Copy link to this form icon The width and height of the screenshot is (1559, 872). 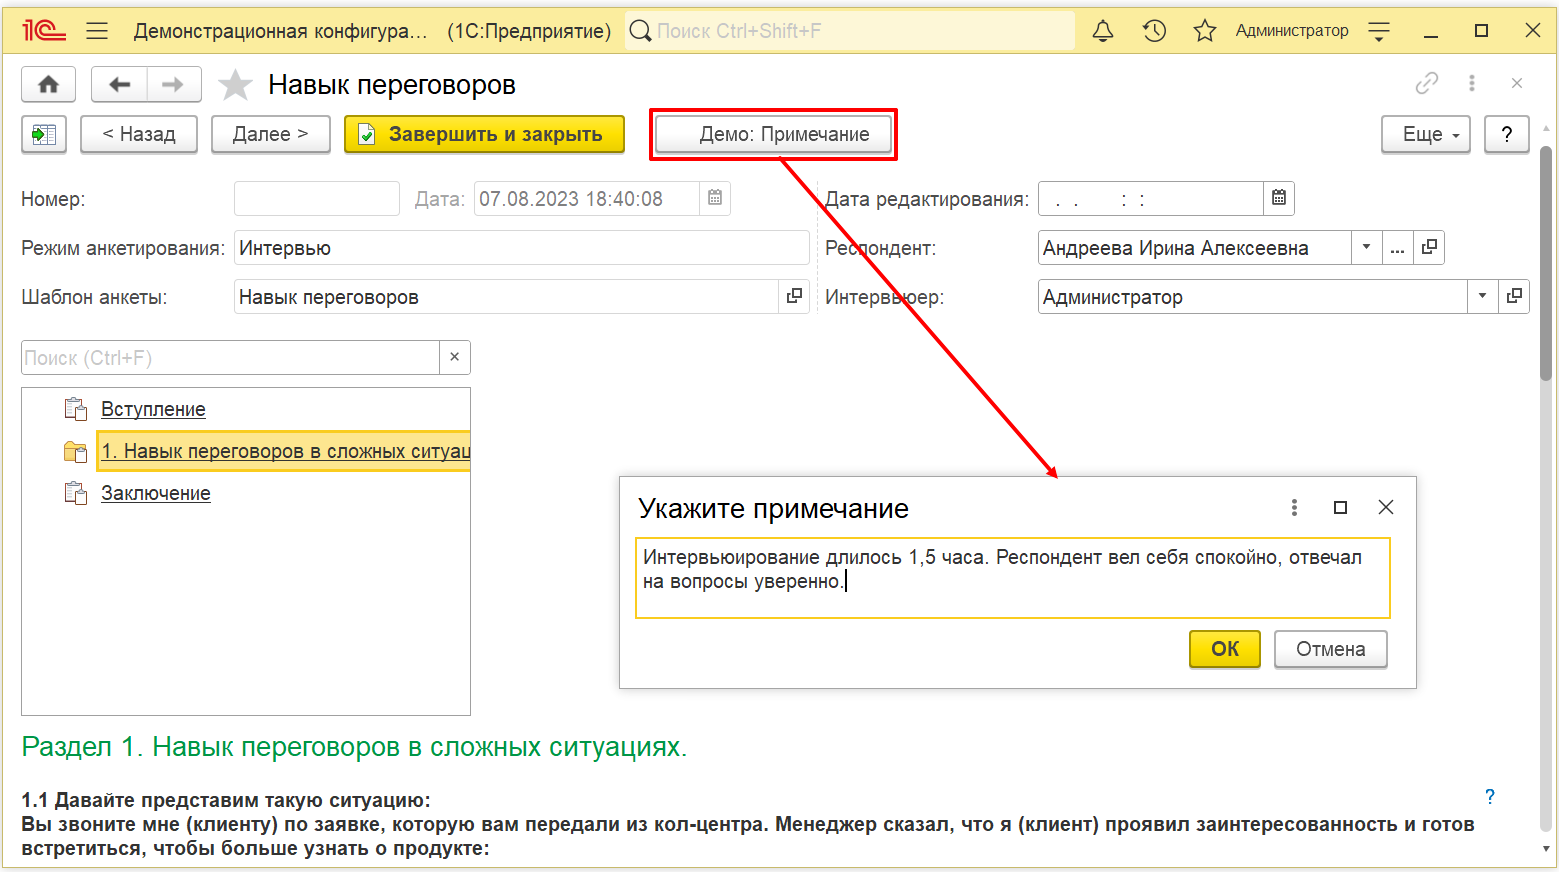[x=1427, y=83]
